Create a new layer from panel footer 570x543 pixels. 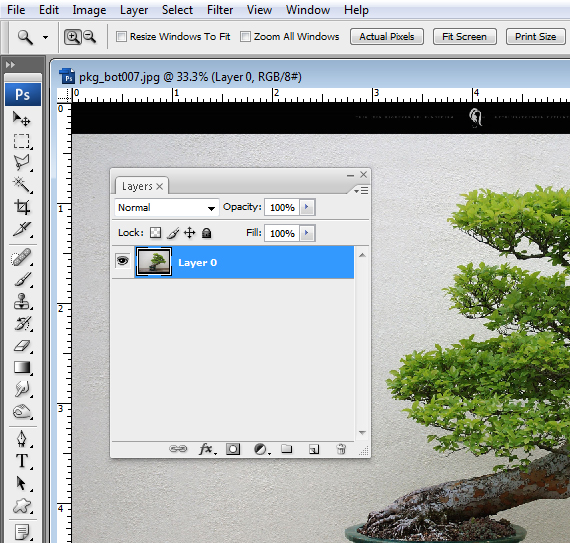pos(314,449)
